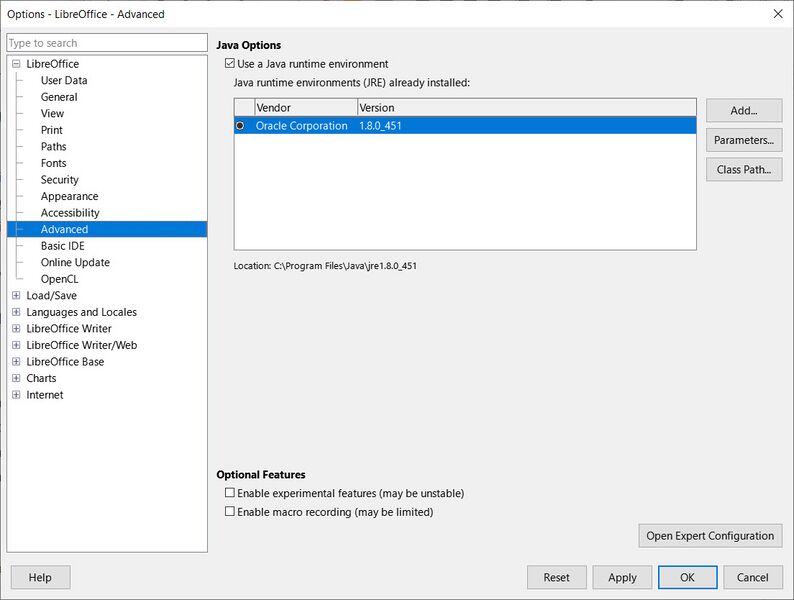Image resolution: width=794 pixels, height=600 pixels.
Task: Enable experimental features checkbox
Action: coord(230,493)
